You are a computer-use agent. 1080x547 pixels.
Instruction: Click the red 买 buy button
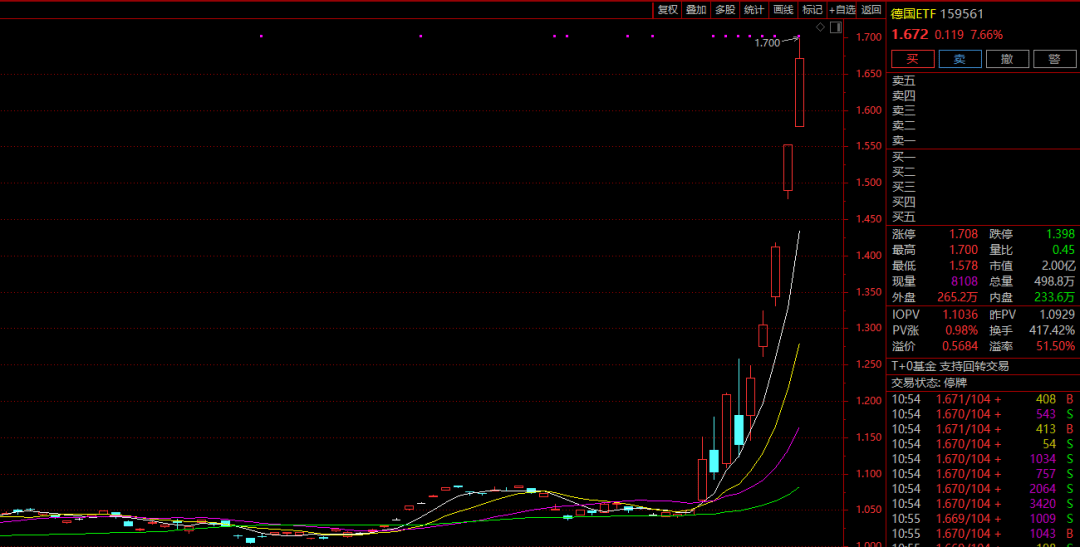tap(913, 59)
